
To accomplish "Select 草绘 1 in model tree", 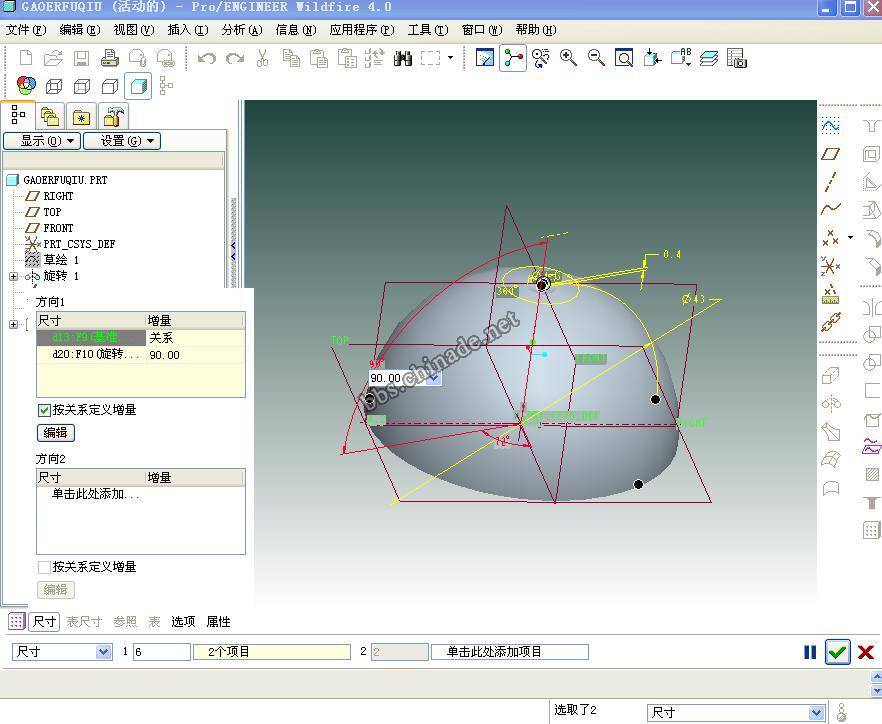I will (61, 260).
